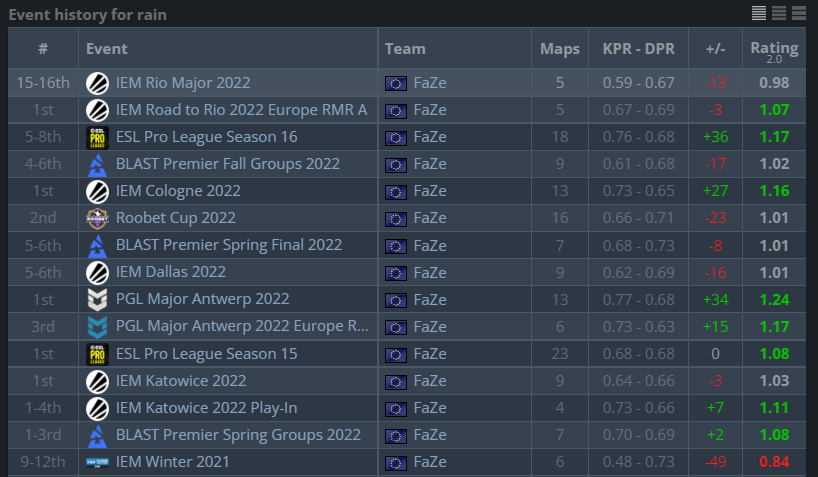
Task: Click the +36 value in Pro League Season 16 row
Action: pyautogui.click(x=715, y=137)
